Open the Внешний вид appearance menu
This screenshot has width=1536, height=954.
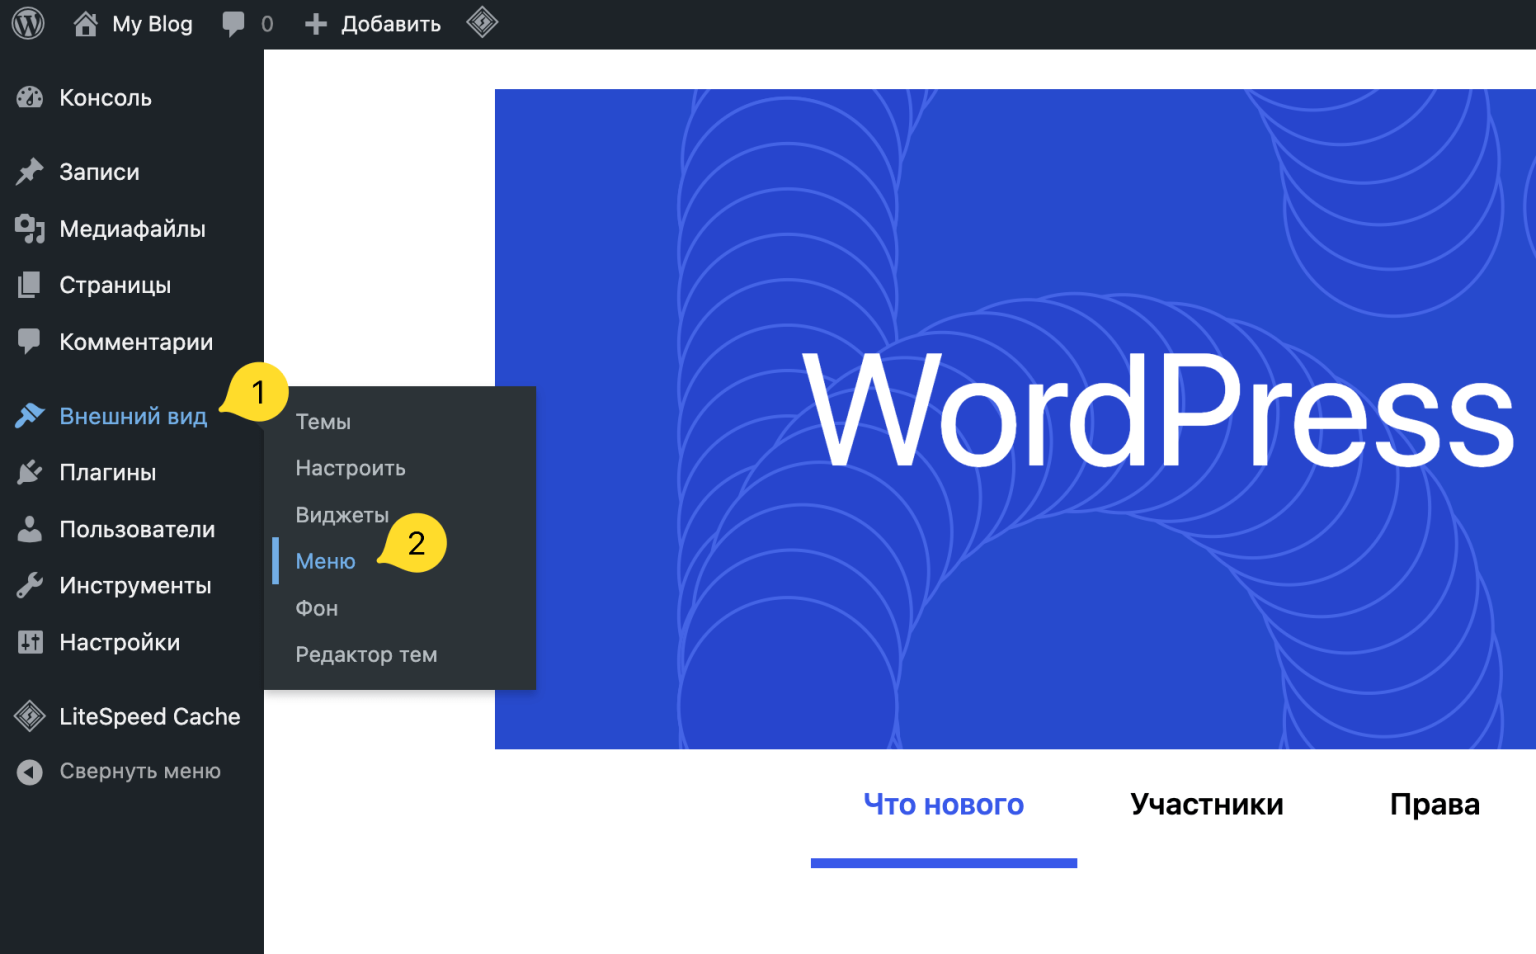135,416
